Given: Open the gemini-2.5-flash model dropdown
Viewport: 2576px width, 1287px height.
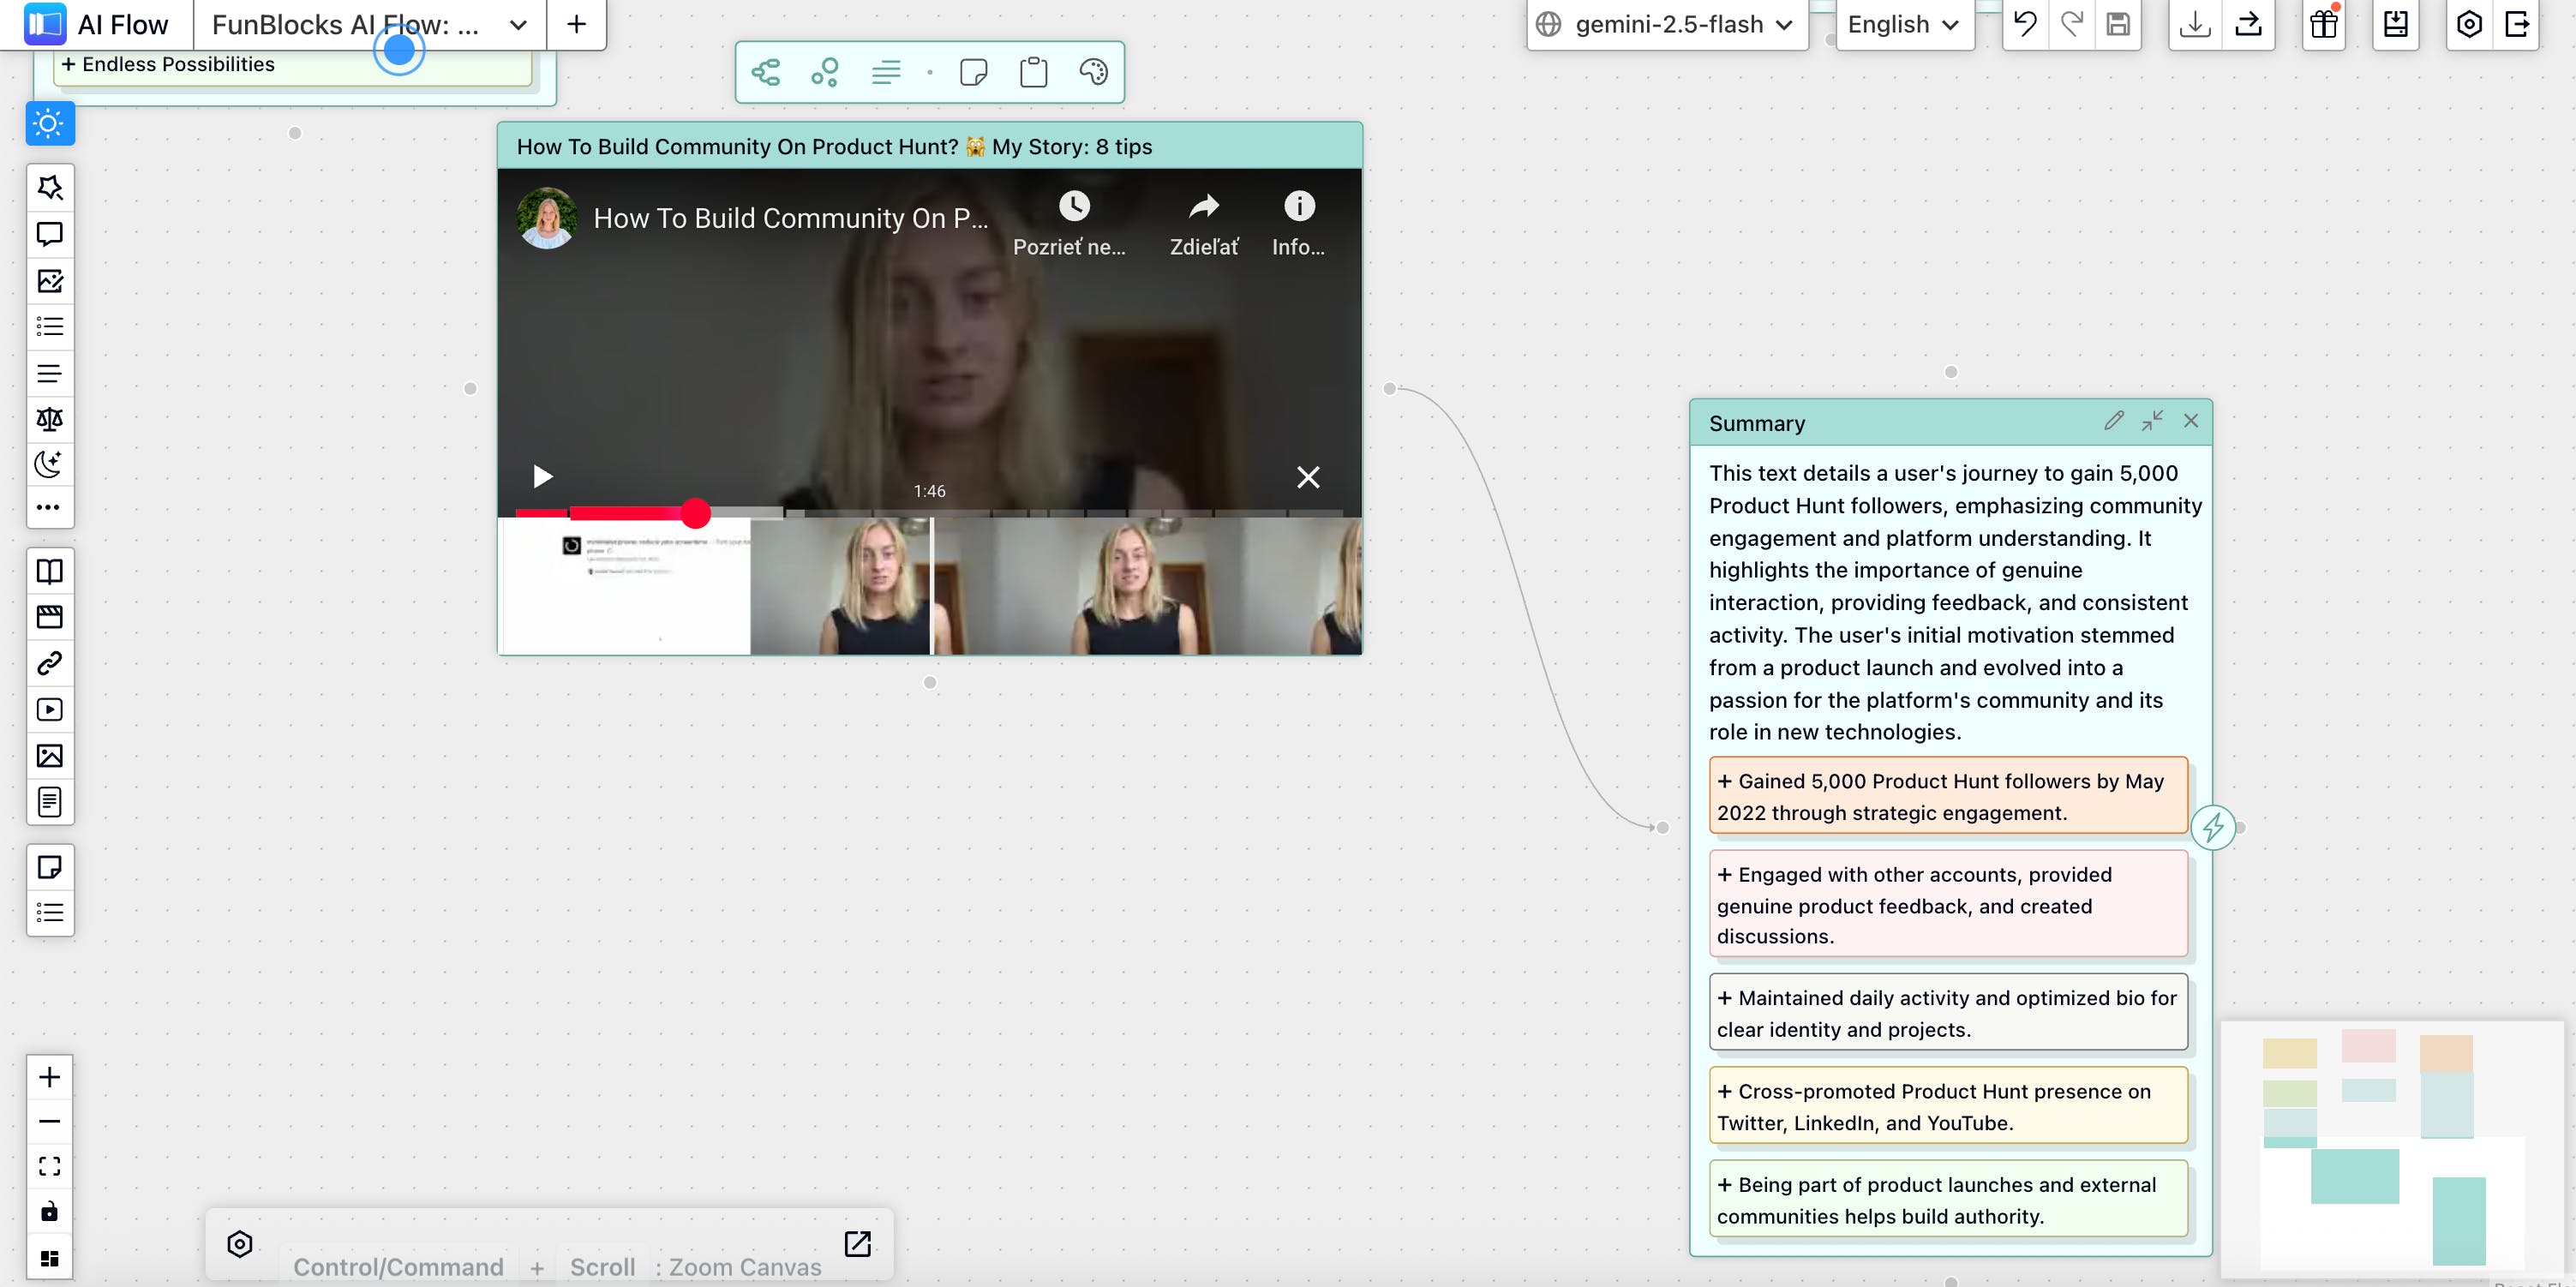Looking at the screenshot, I should coord(1666,24).
